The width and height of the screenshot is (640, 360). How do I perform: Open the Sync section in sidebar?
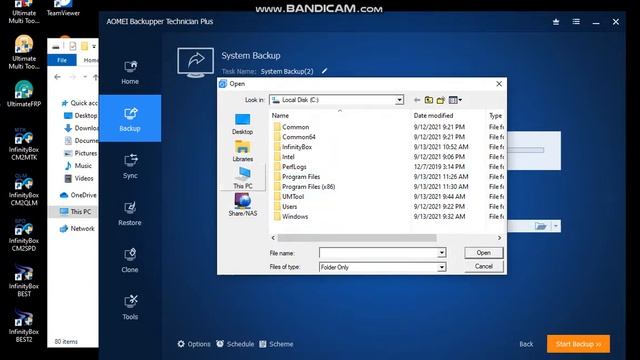click(x=130, y=166)
